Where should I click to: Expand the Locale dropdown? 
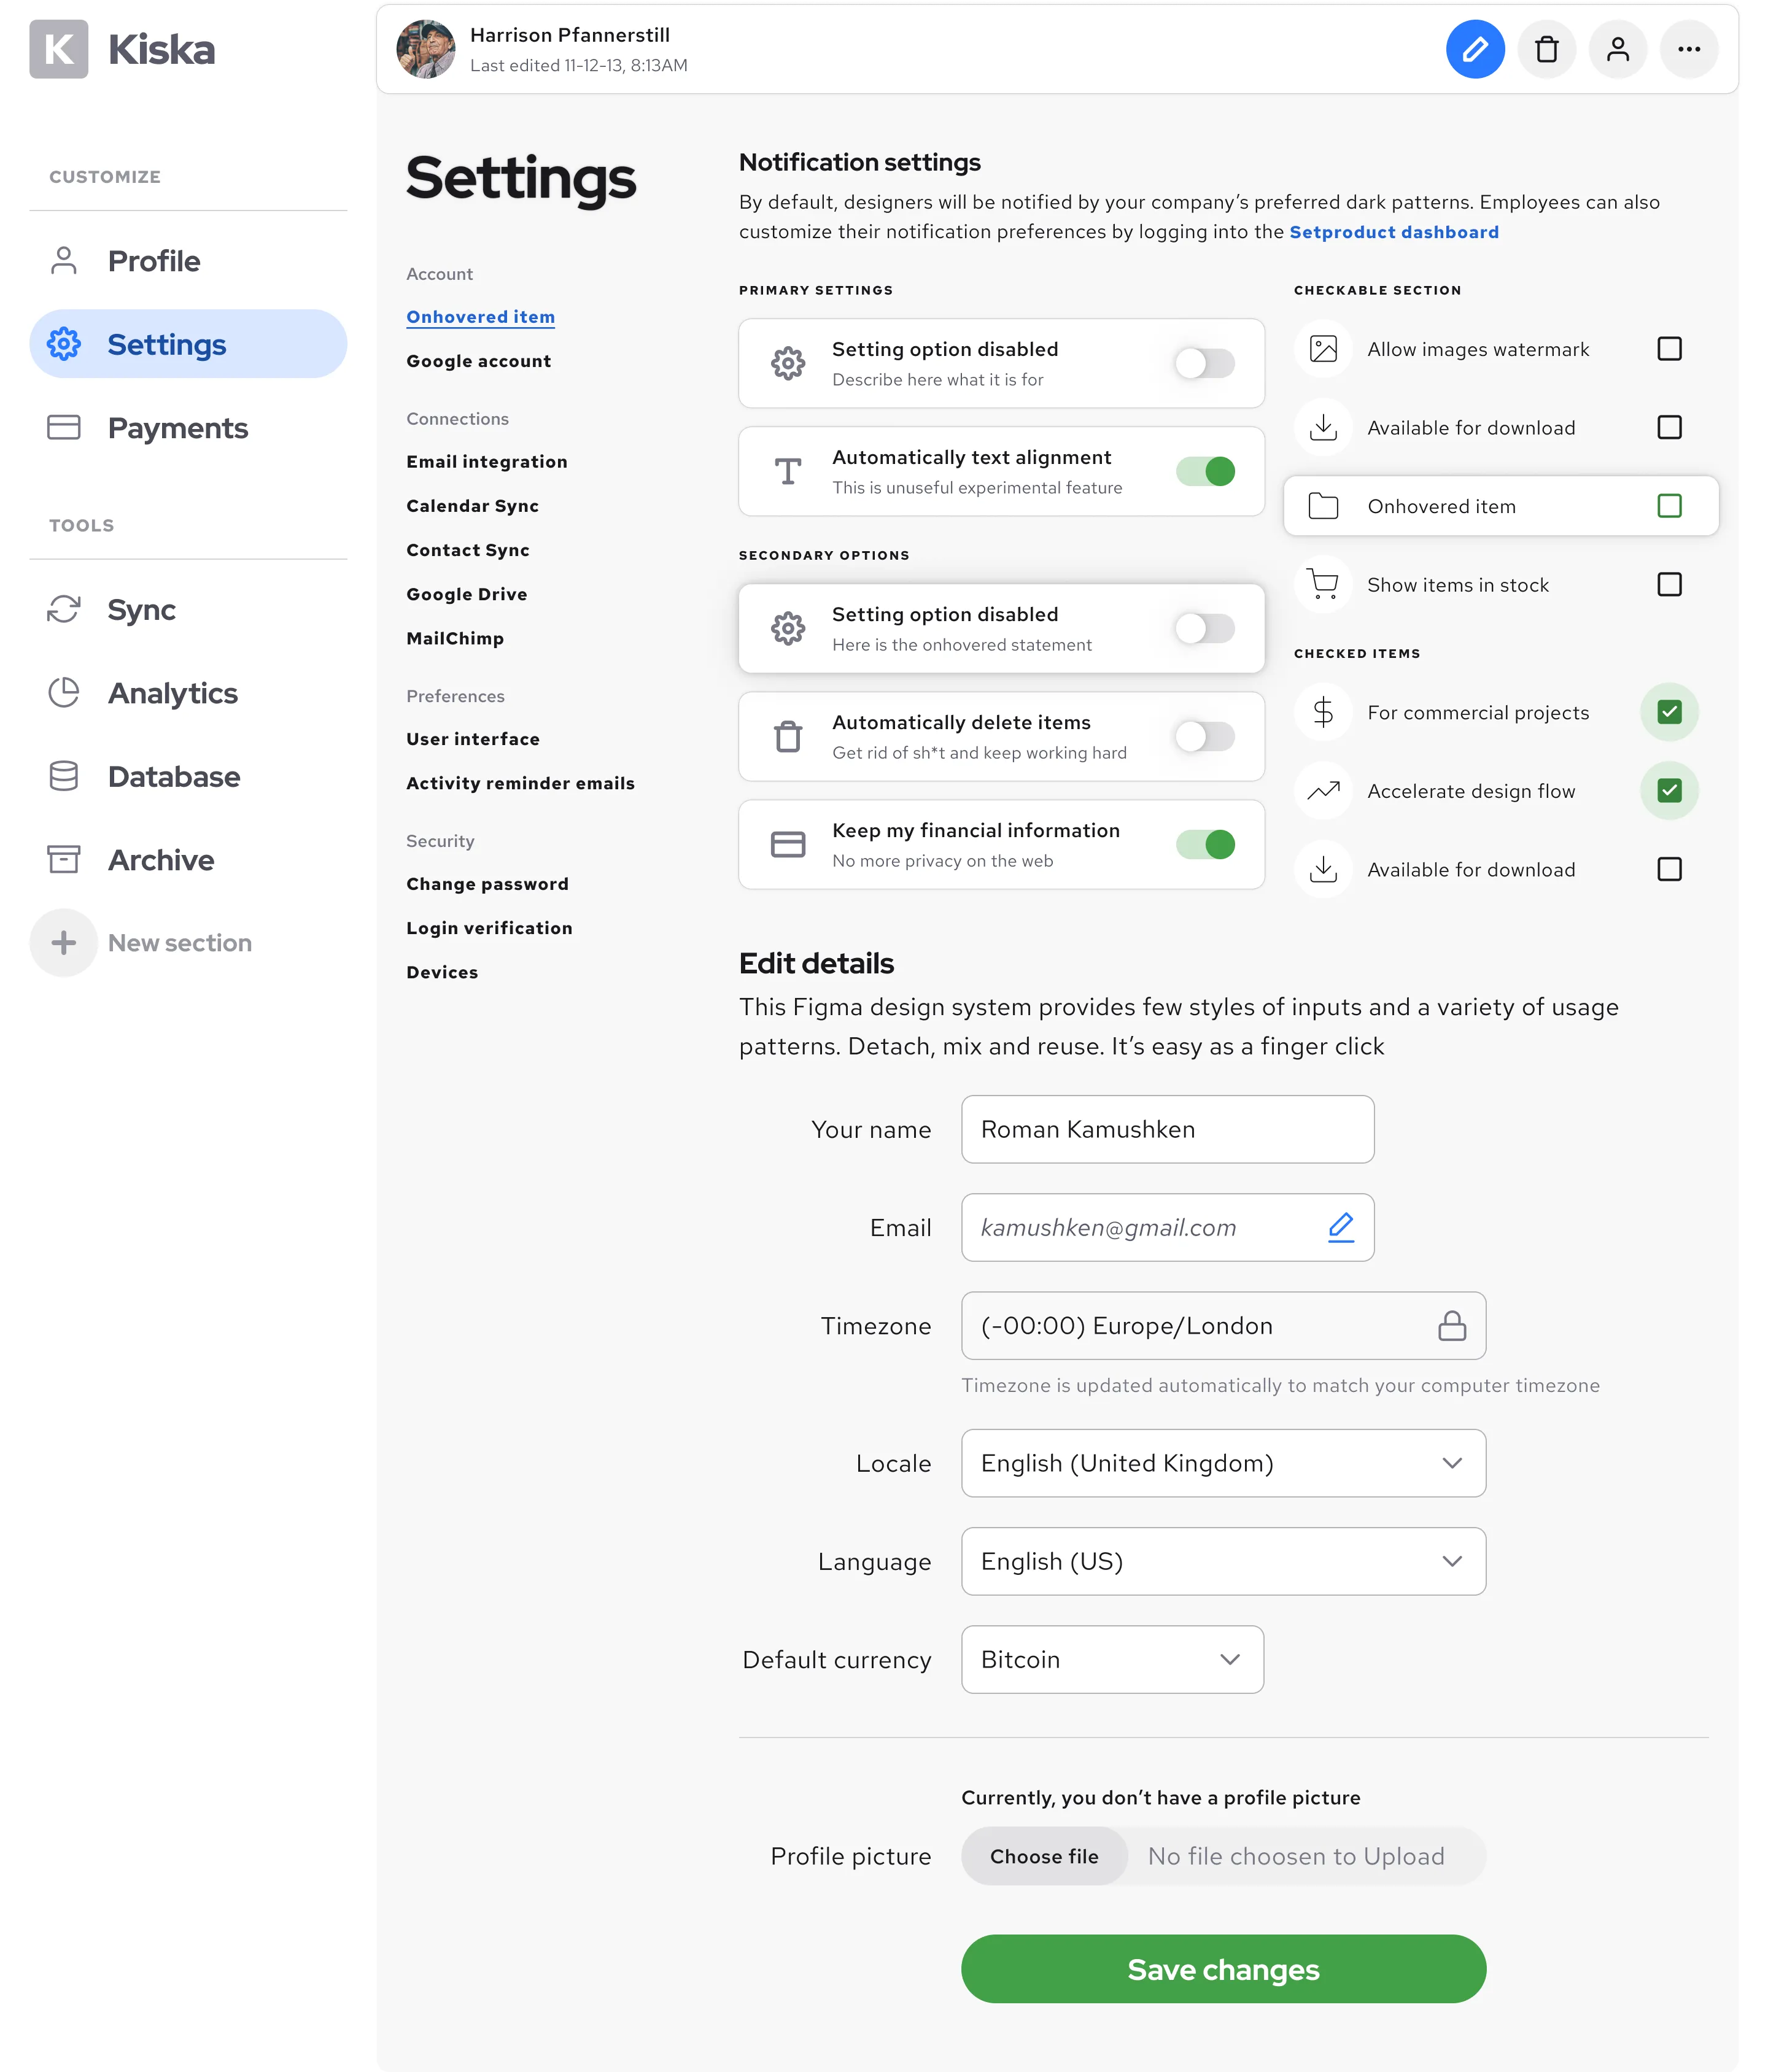(1222, 1463)
